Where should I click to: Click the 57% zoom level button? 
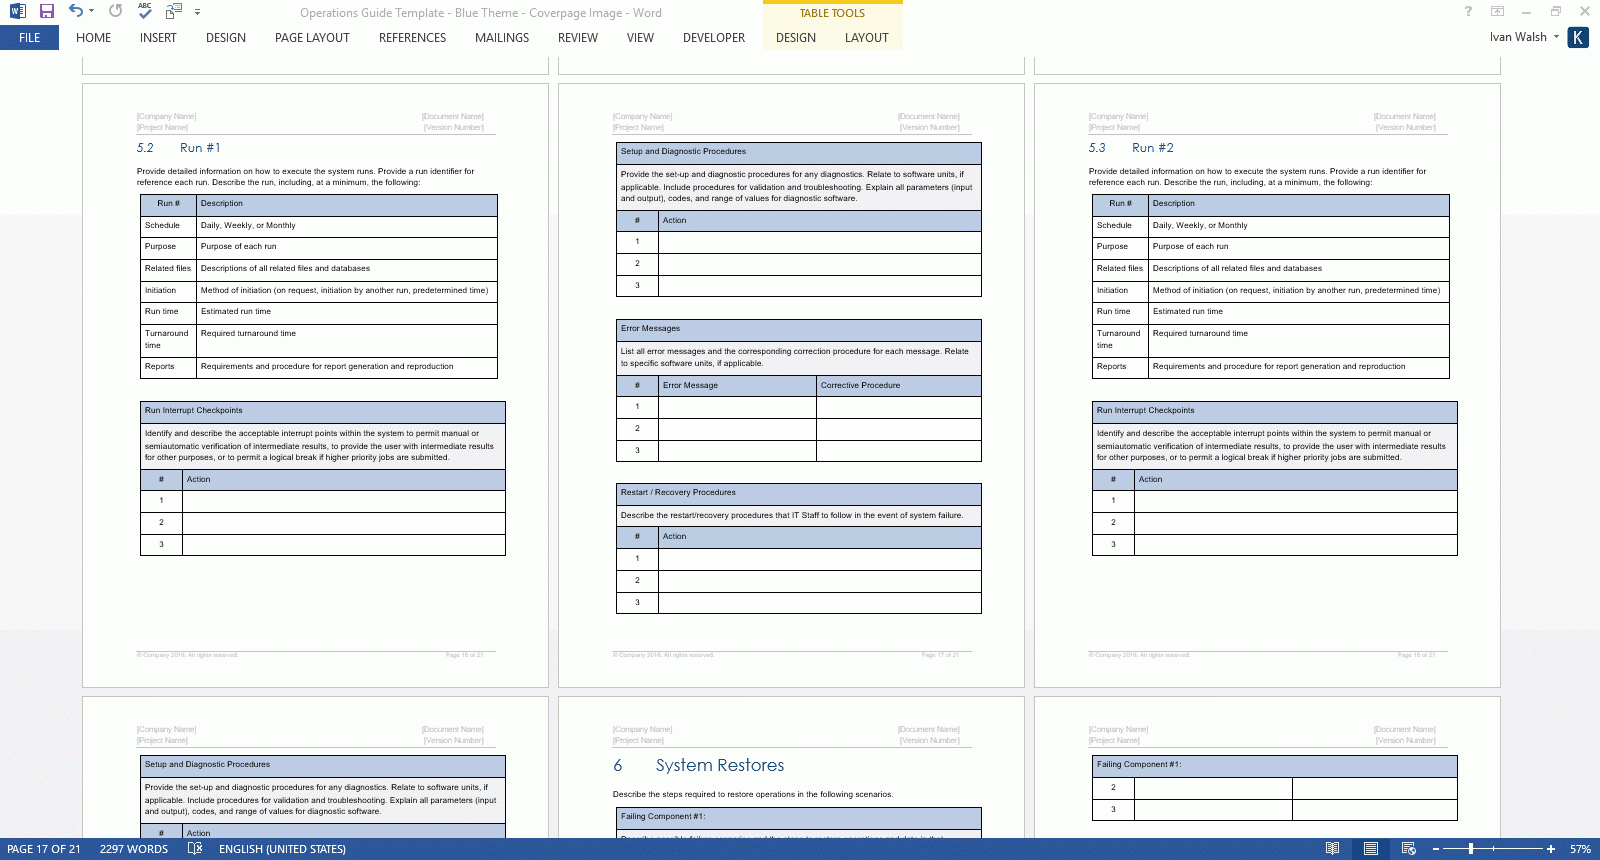[1580, 849]
